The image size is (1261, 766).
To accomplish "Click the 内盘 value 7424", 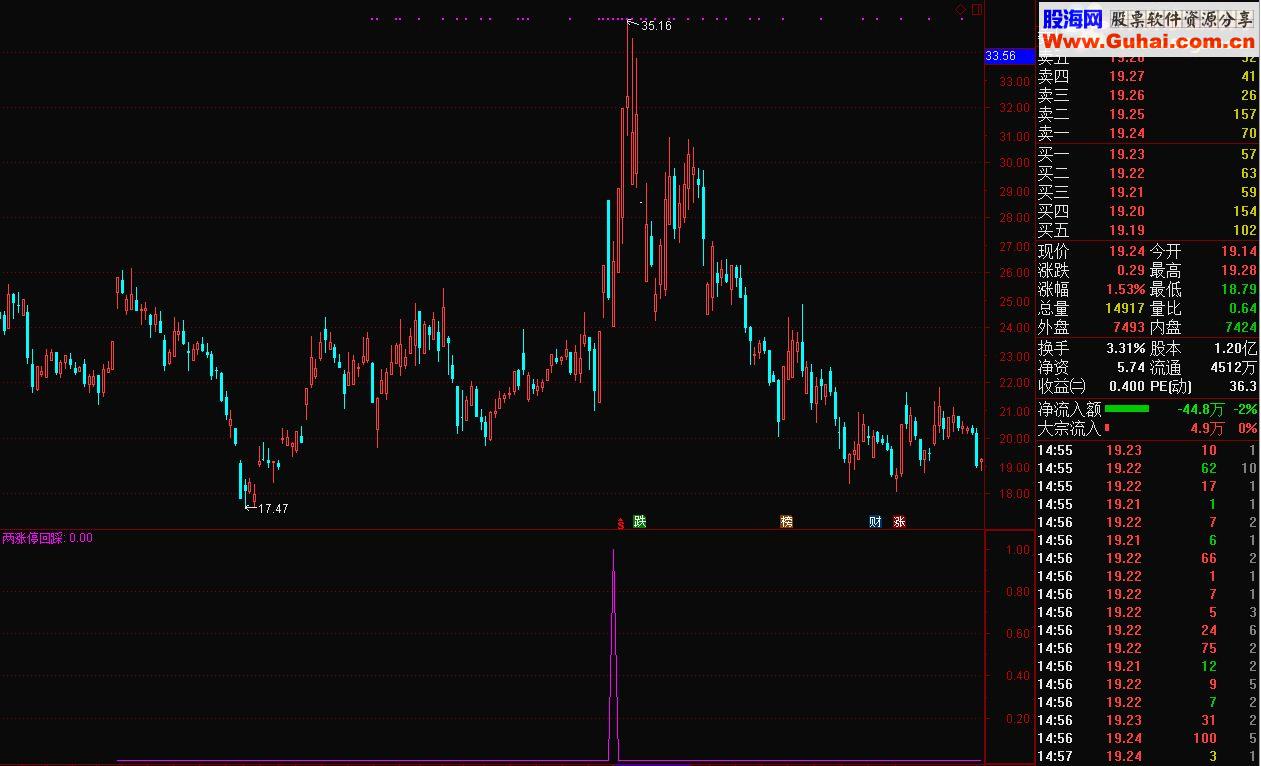I will coord(1242,327).
